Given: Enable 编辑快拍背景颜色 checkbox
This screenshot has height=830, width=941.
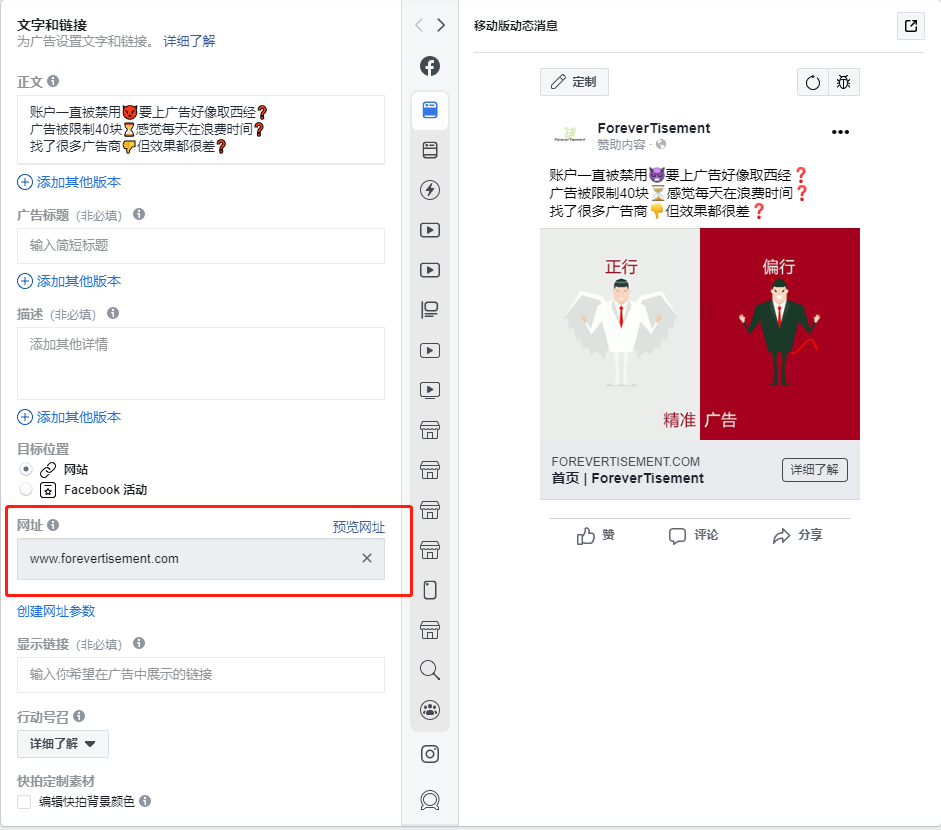Looking at the screenshot, I should tap(24, 802).
